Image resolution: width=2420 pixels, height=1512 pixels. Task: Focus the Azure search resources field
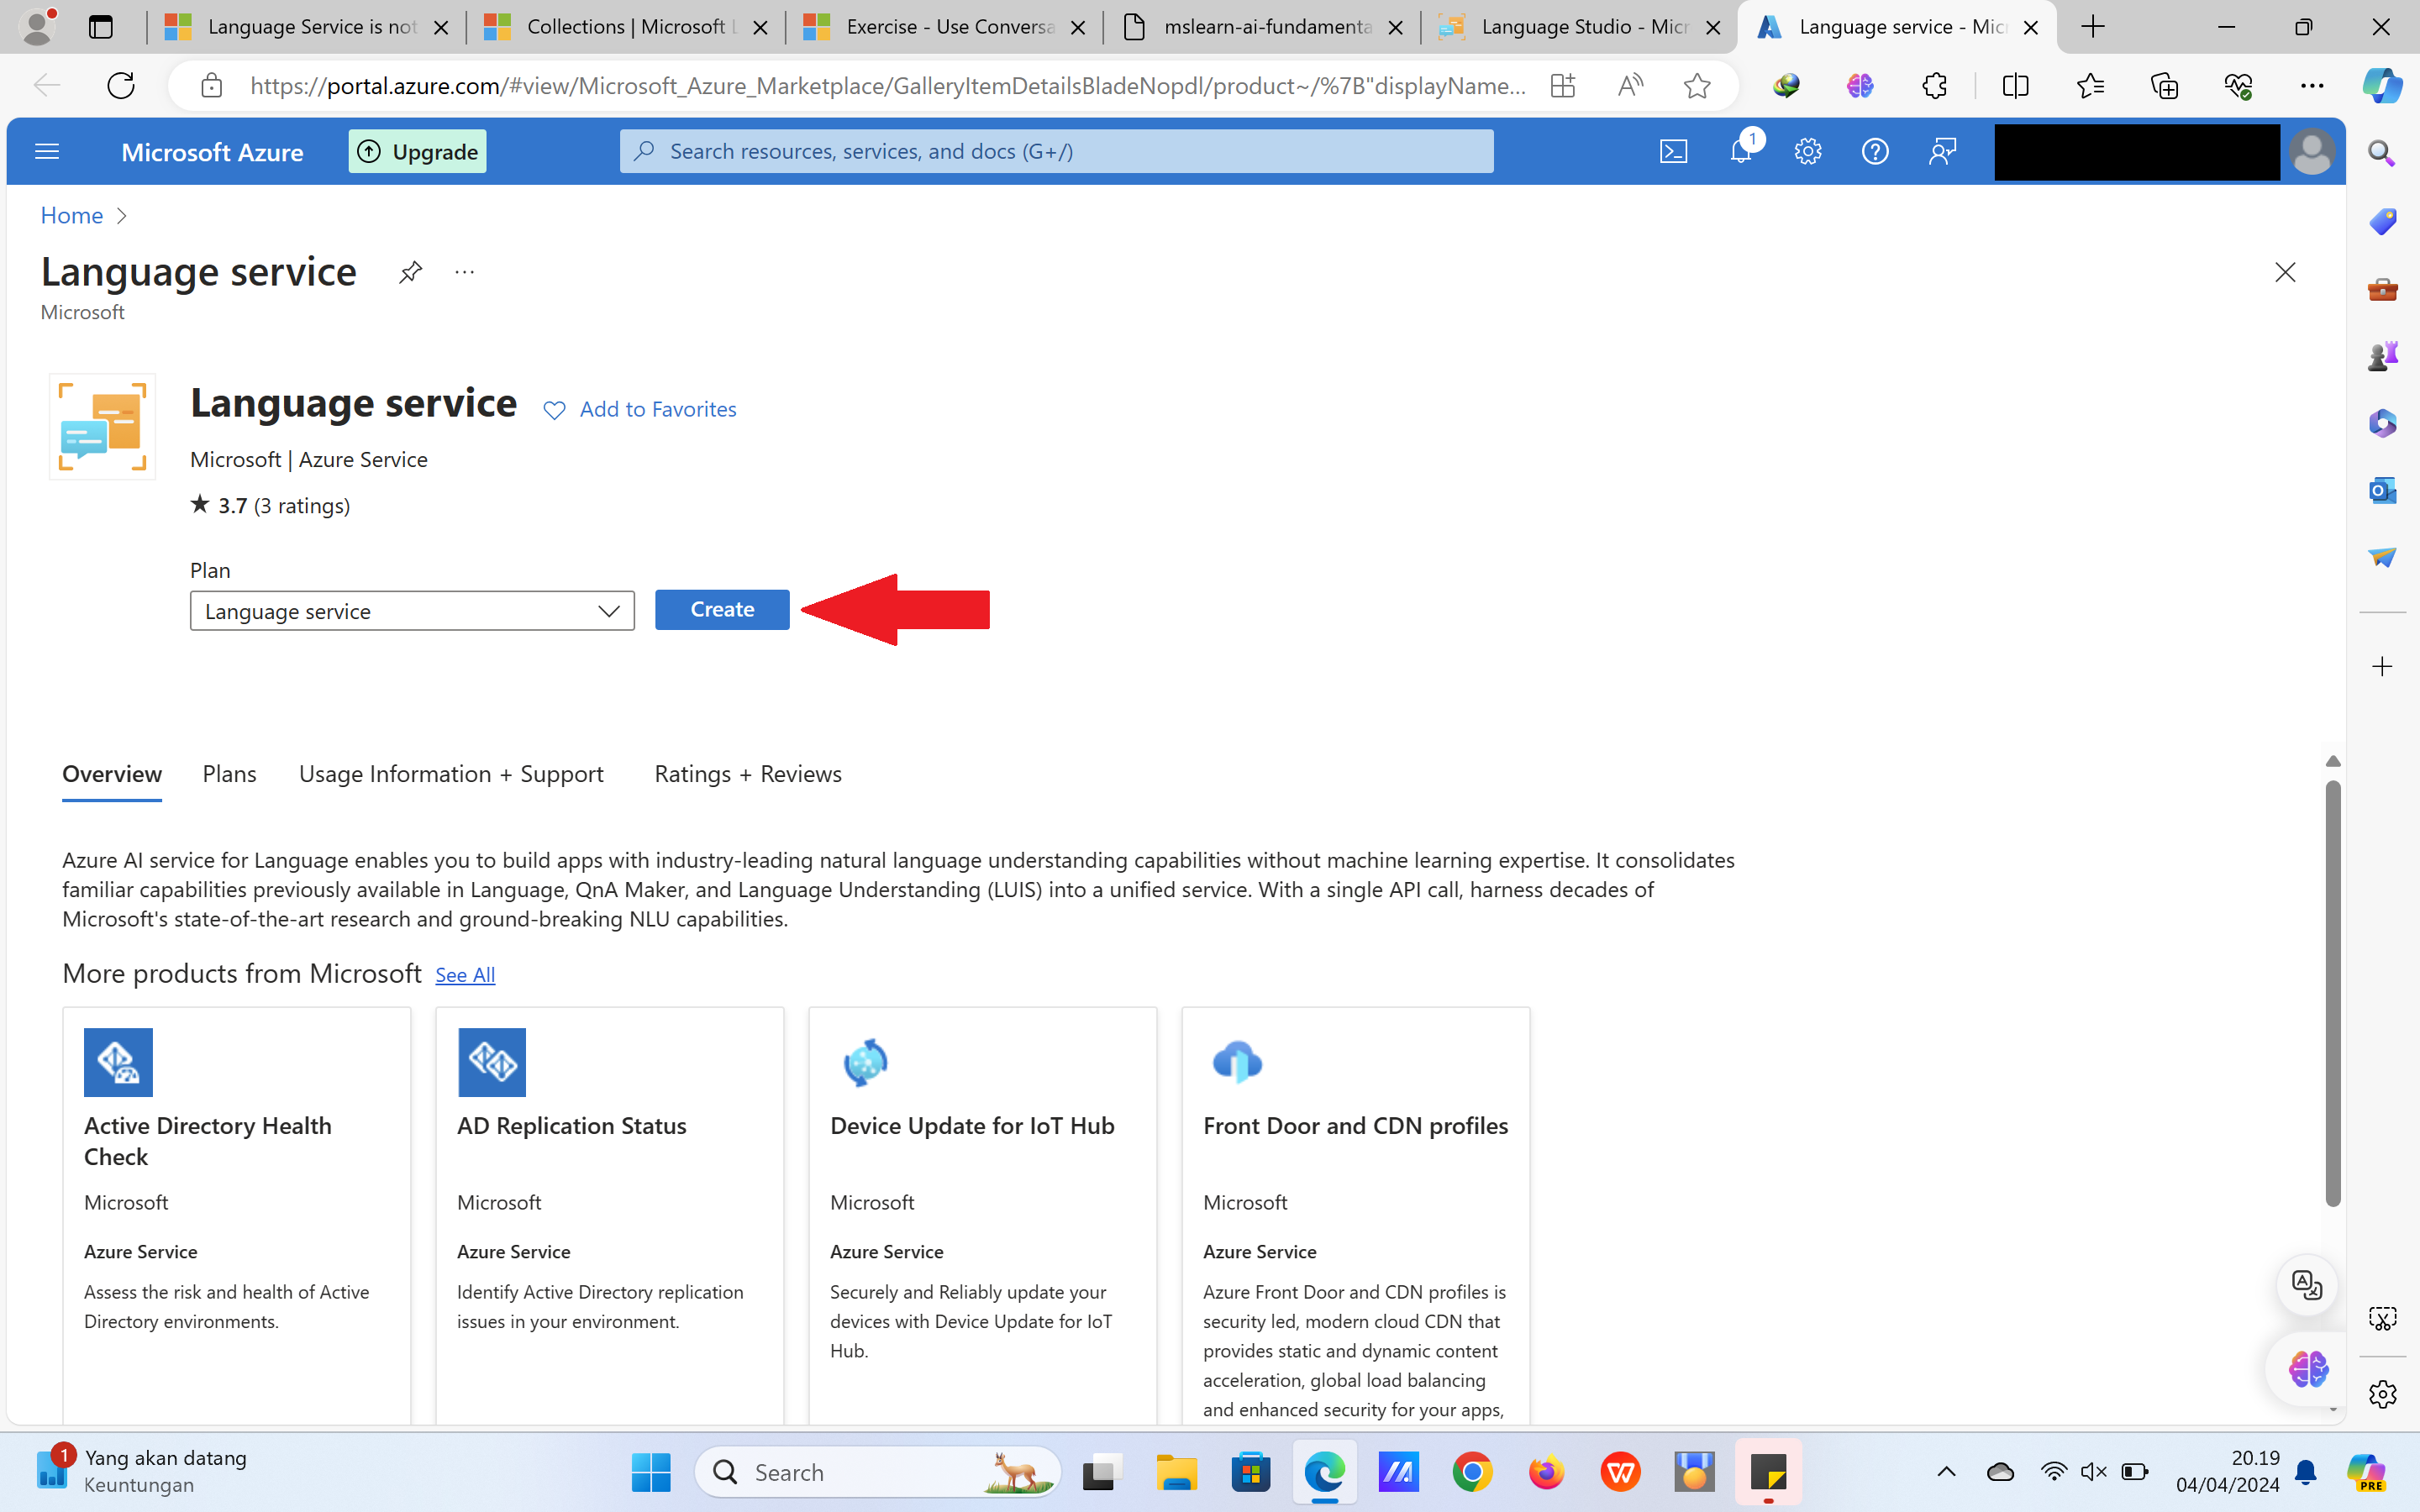1057,151
